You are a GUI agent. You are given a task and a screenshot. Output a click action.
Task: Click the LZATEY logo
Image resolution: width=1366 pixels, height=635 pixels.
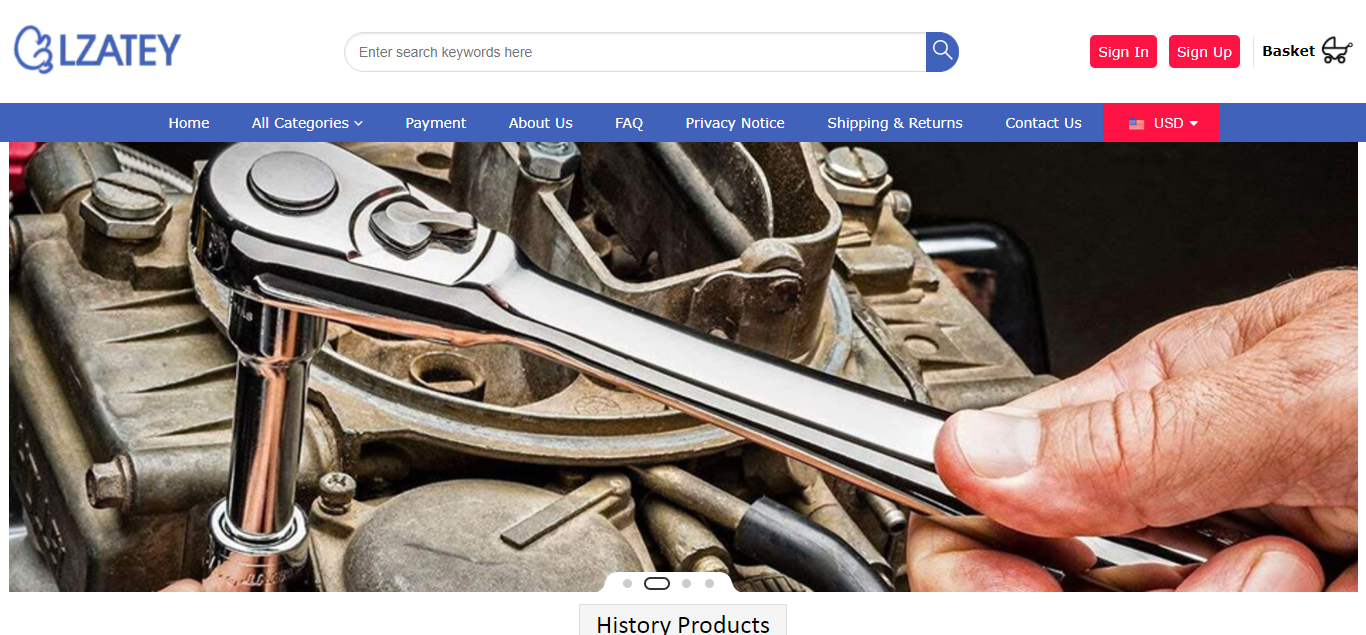(98, 50)
